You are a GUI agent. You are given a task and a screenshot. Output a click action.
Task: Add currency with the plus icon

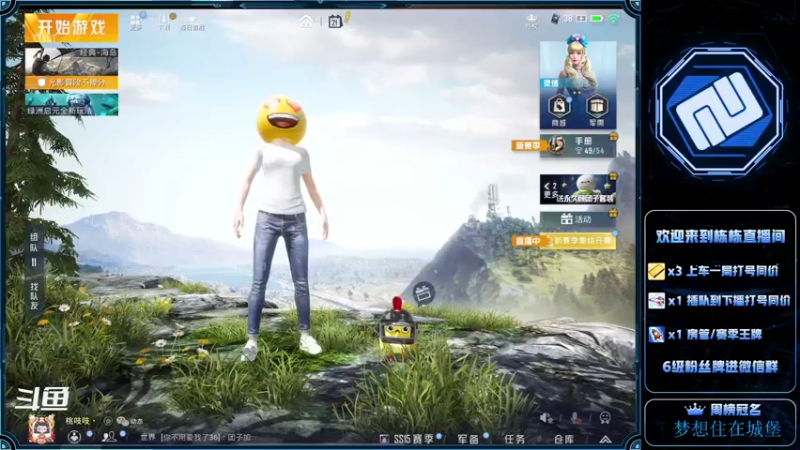(581, 19)
